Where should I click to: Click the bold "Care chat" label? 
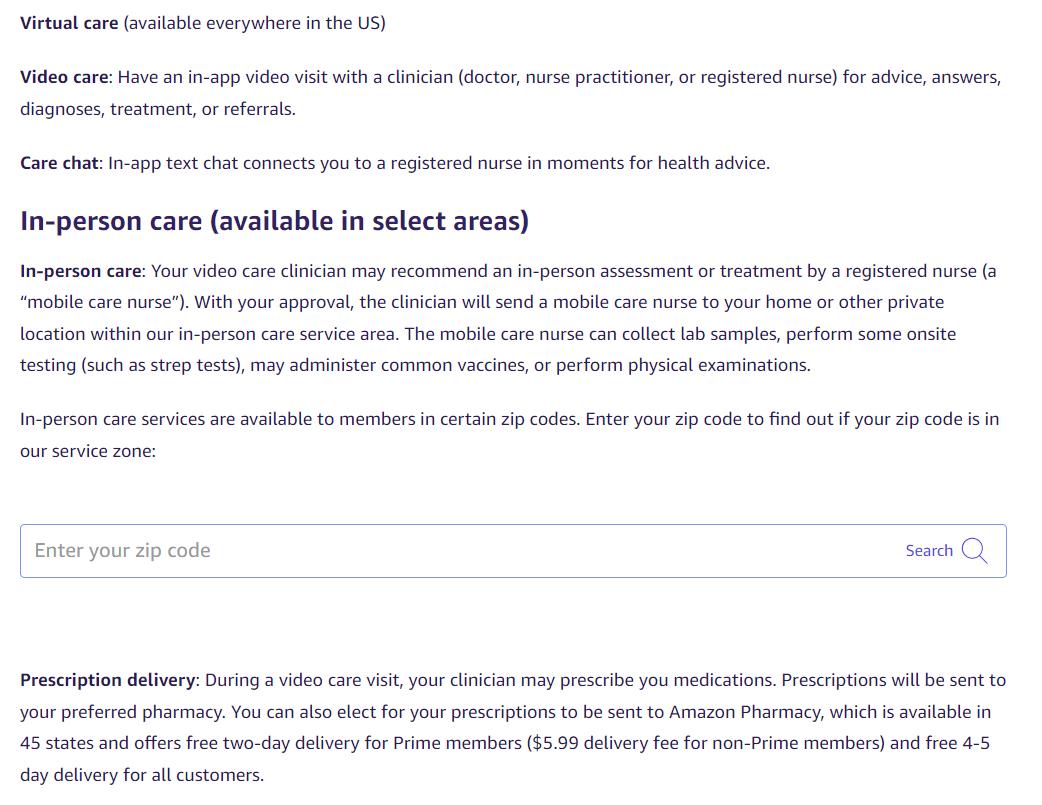click(x=60, y=163)
